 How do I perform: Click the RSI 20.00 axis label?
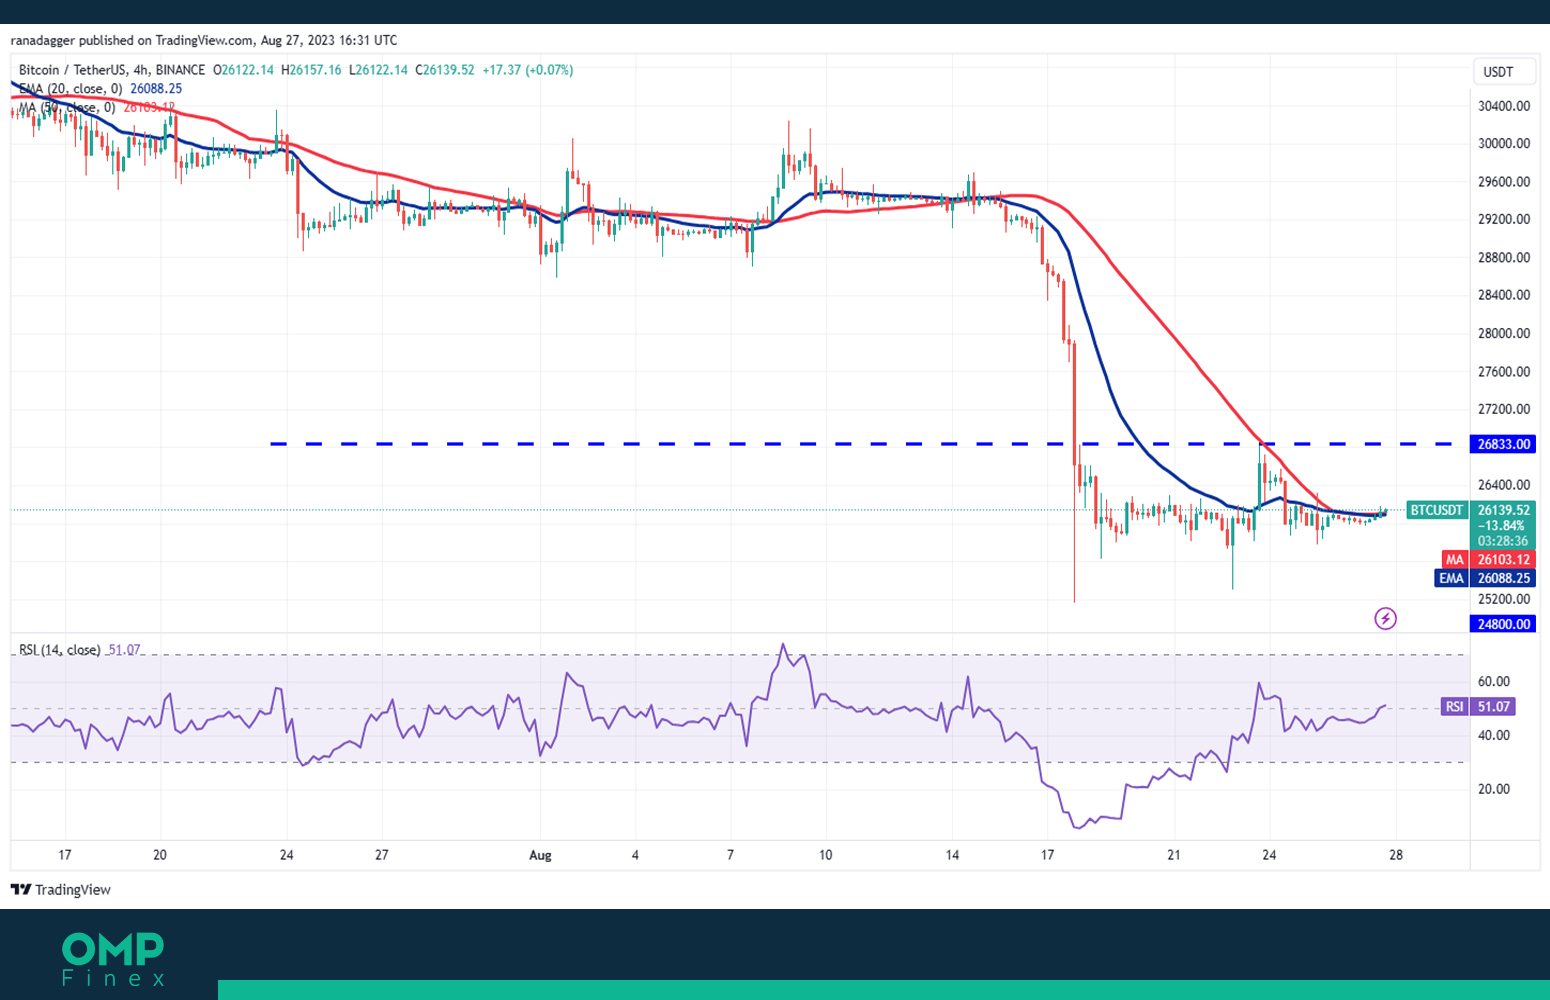tap(1494, 789)
